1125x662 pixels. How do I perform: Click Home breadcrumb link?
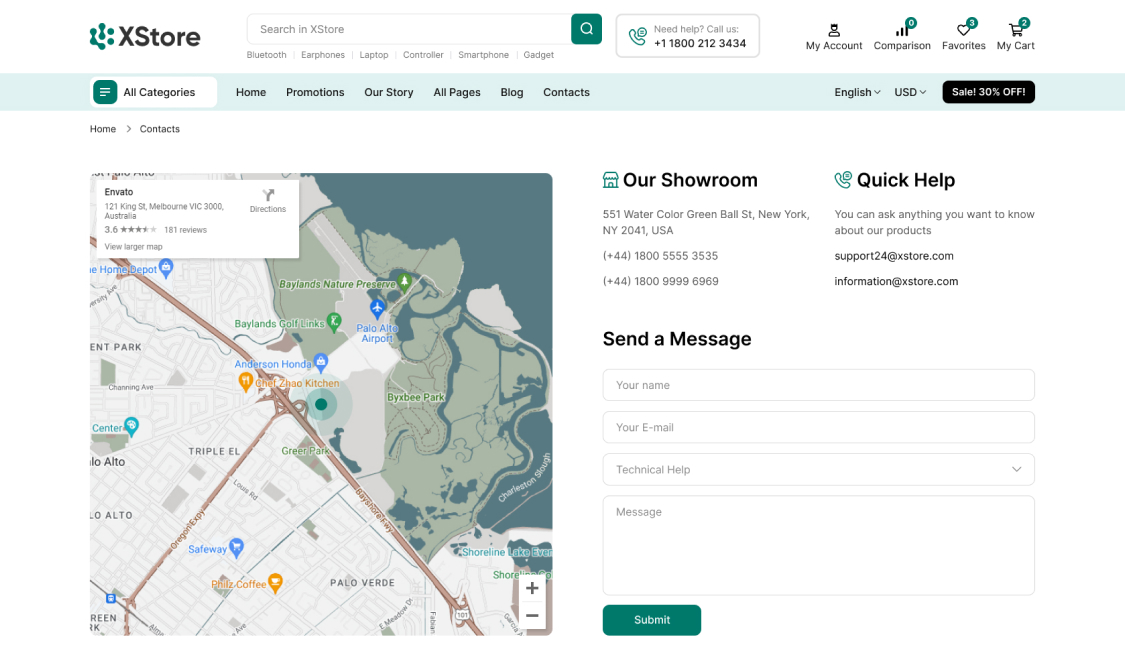(103, 129)
